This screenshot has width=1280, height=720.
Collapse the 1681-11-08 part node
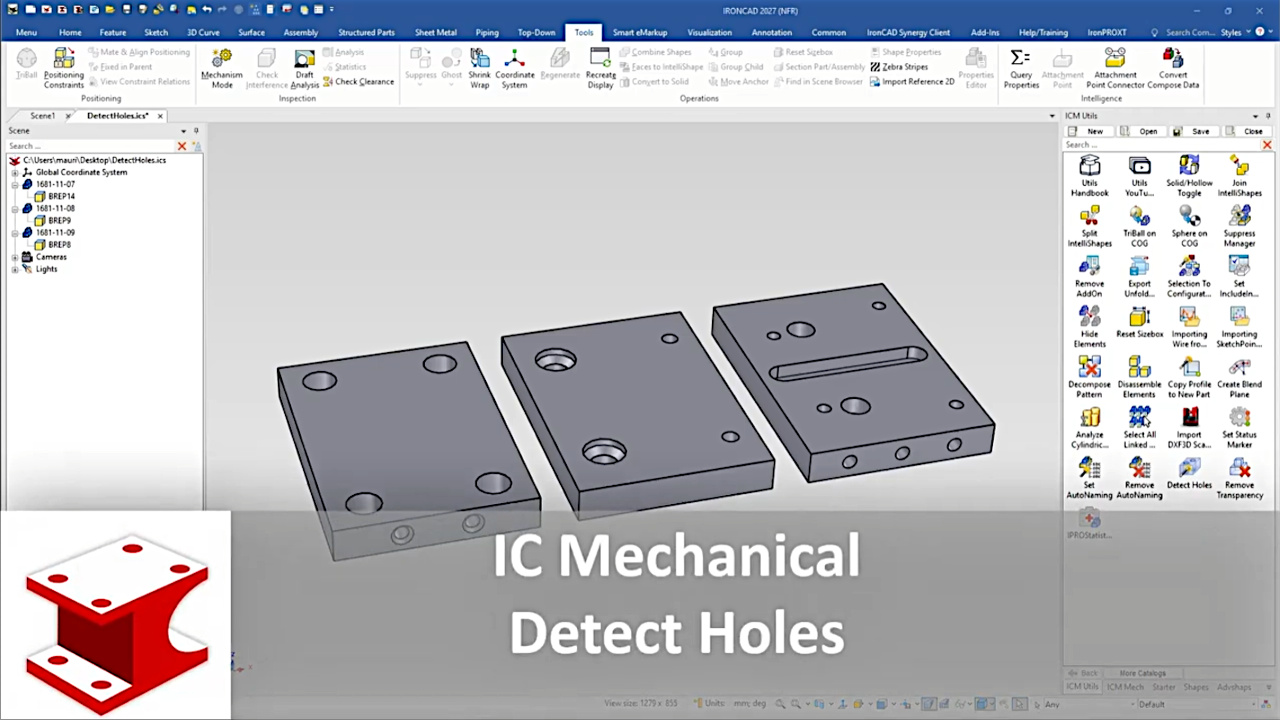pyautogui.click(x=15, y=208)
